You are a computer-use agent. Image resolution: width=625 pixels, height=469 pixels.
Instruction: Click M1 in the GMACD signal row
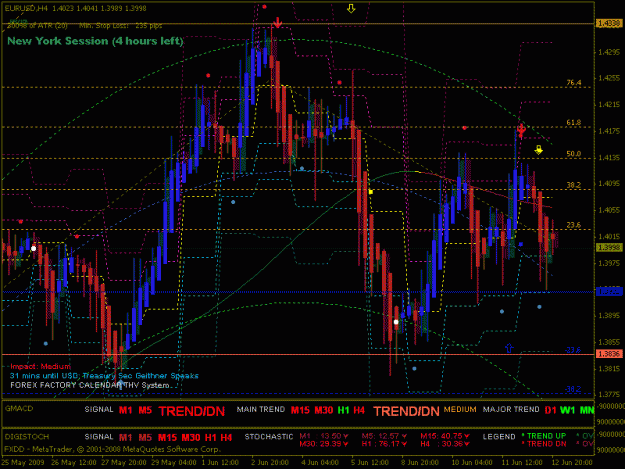(x=126, y=410)
